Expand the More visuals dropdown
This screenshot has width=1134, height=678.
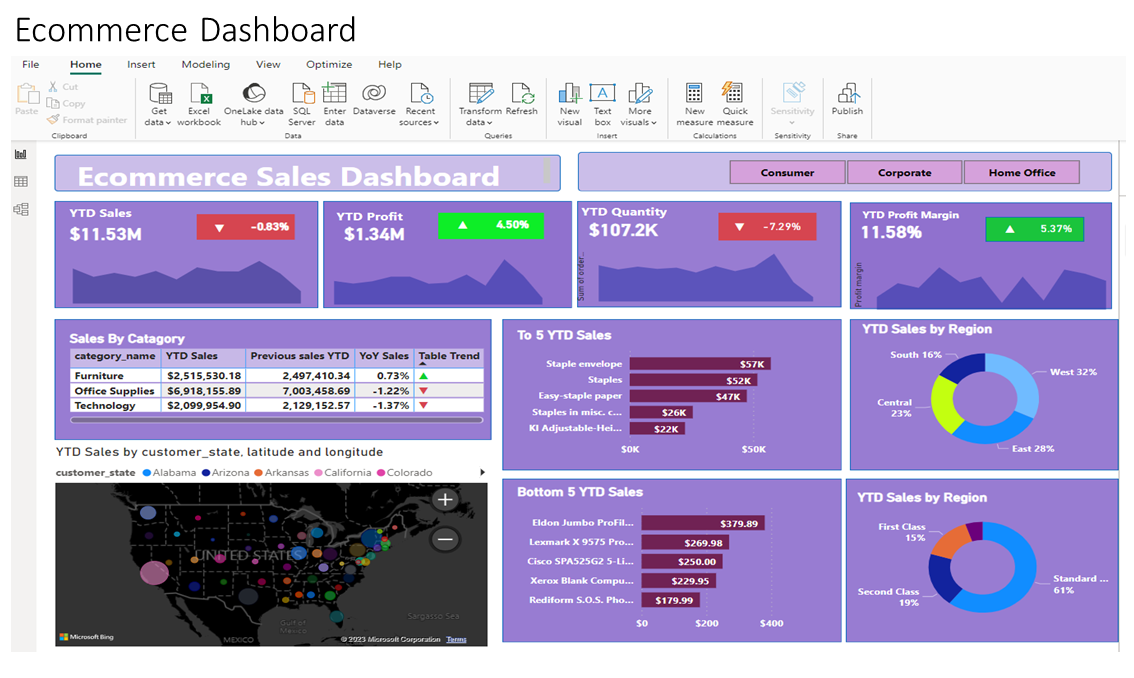tap(639, 122)
